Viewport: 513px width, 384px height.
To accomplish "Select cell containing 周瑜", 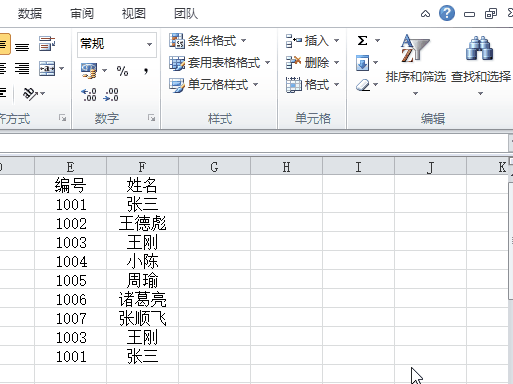I will click(142, 280).
